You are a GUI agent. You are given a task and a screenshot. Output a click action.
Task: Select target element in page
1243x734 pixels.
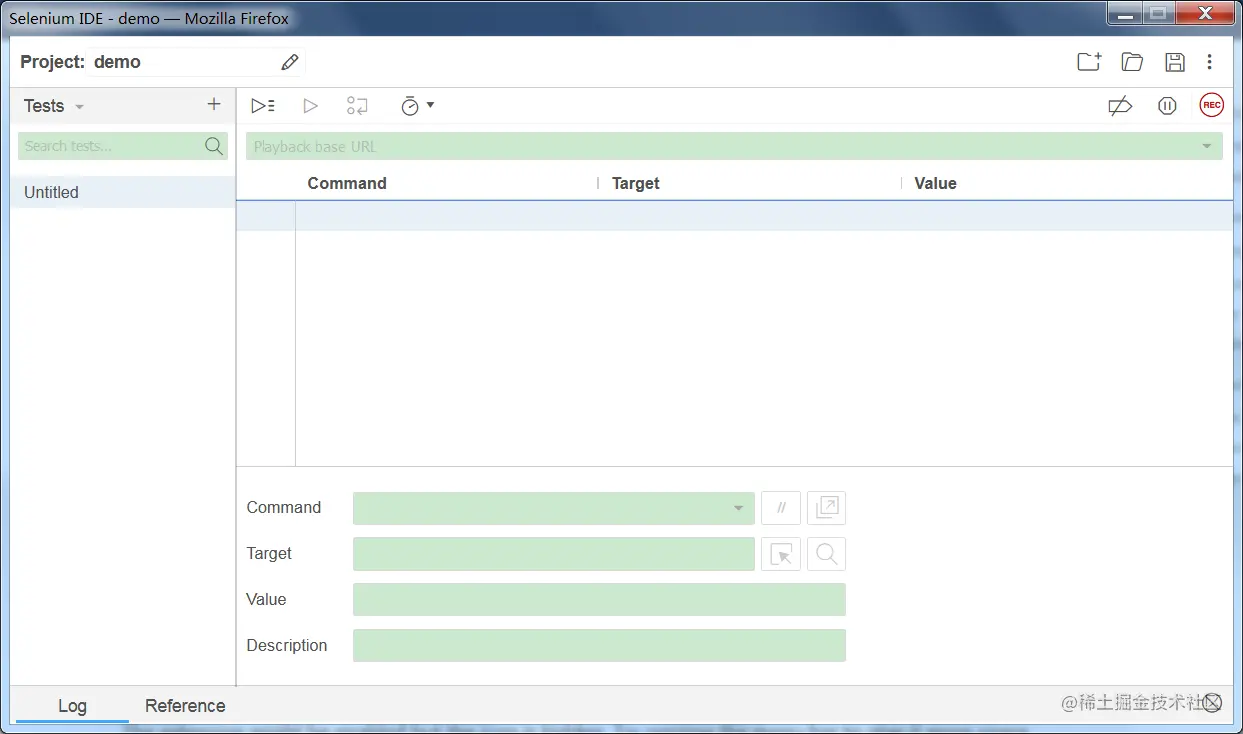[x=781, y=554]
